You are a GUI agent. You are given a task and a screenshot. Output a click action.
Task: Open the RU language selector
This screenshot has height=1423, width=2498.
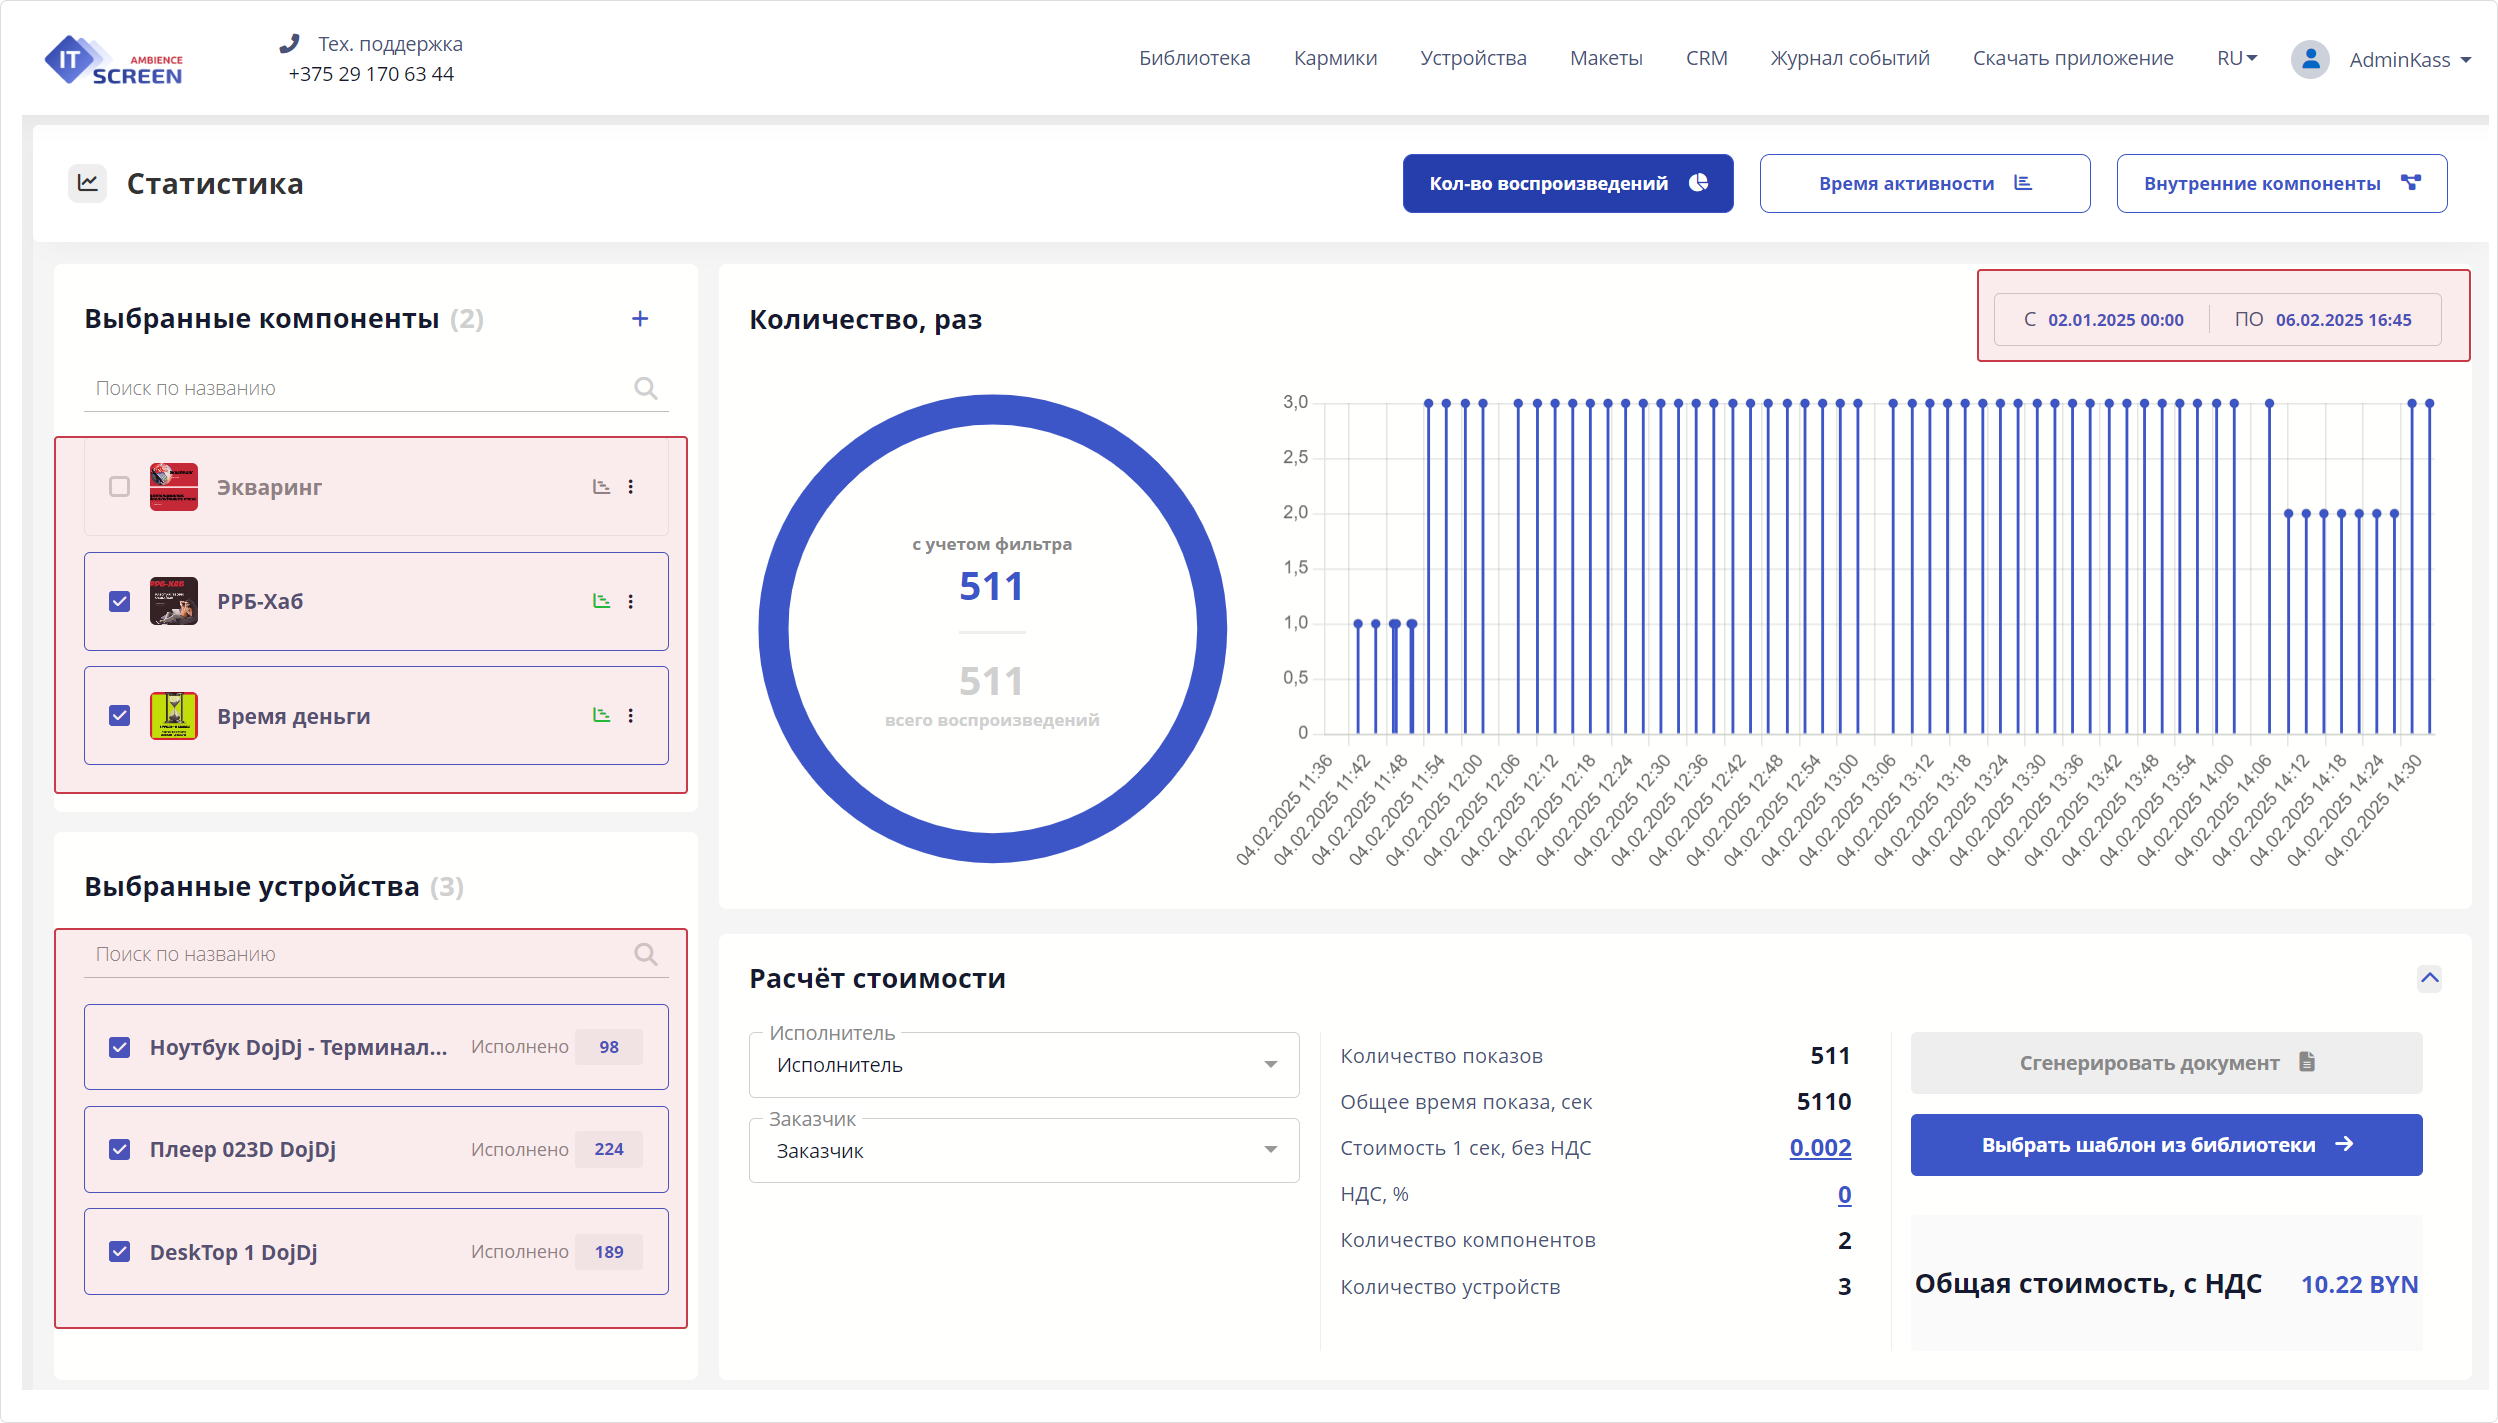[2236, 58]
